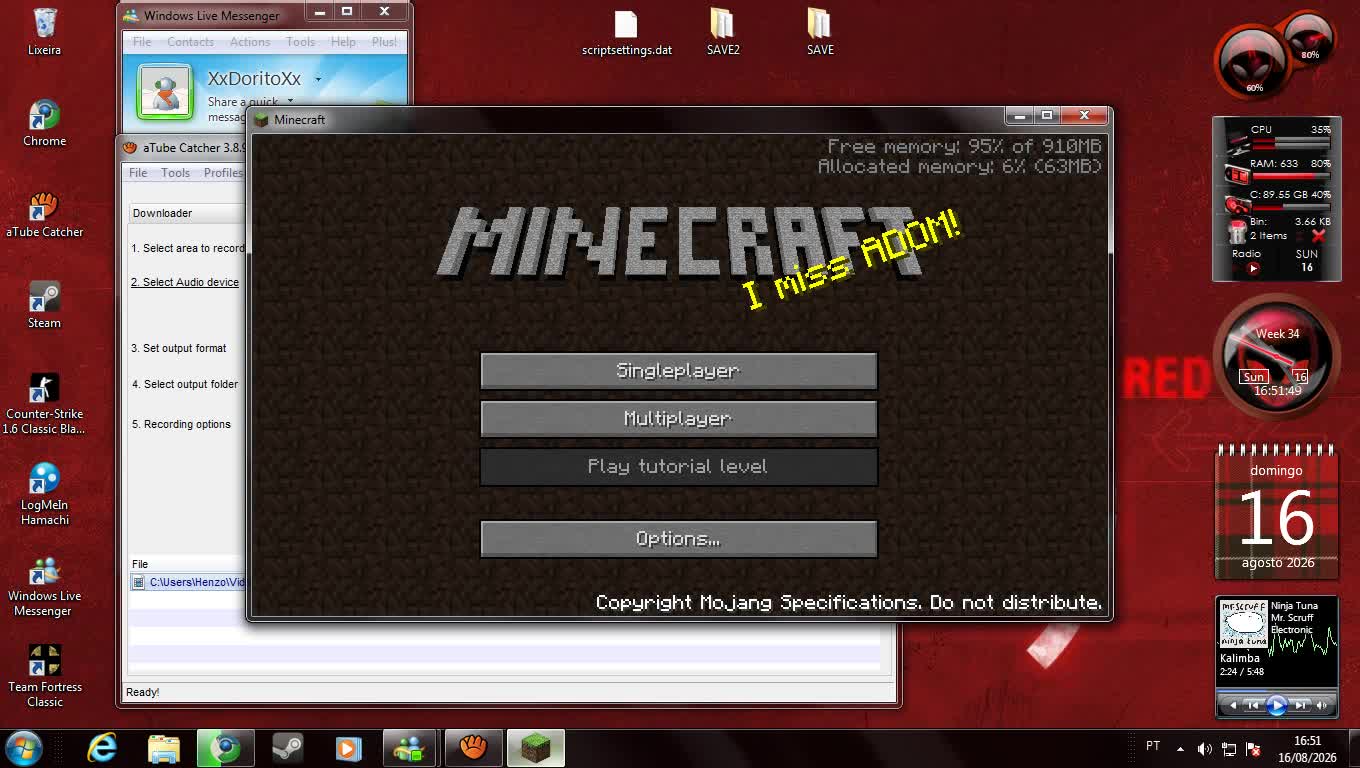
Task: Open Windows Explorer from taskbar
Action: tap(164, 748)
